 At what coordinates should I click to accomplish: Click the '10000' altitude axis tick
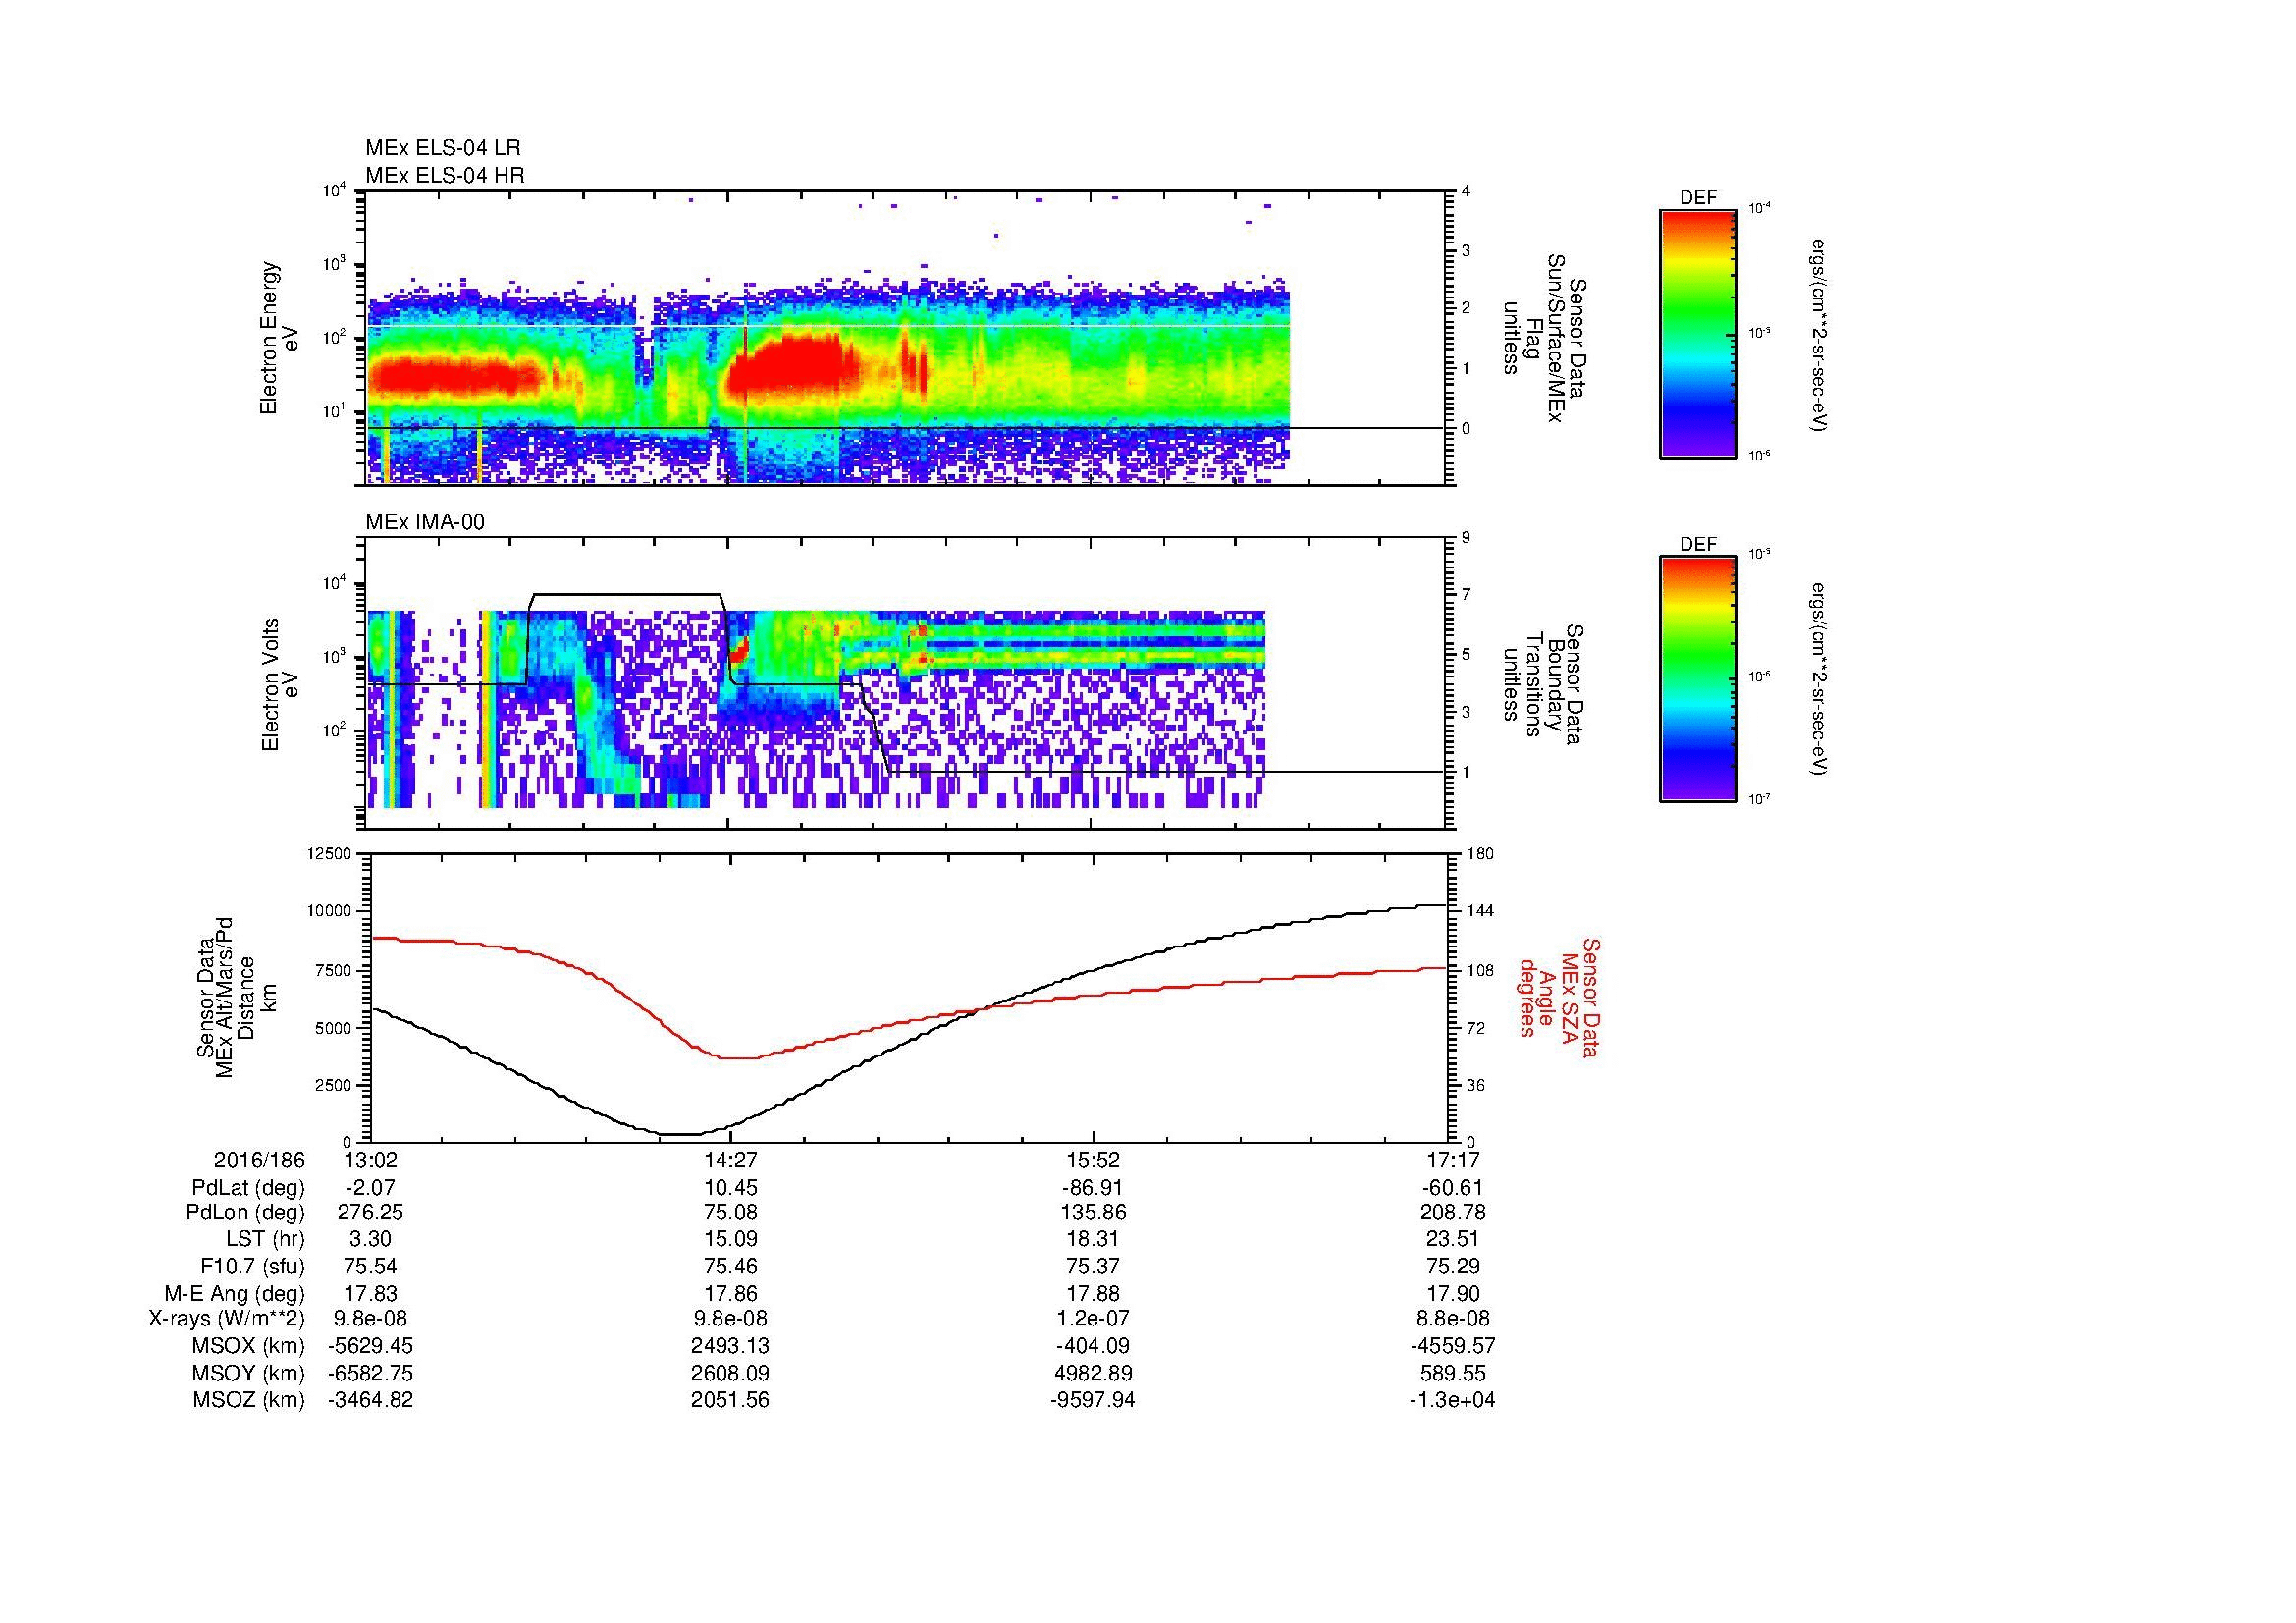pos(329,911)
